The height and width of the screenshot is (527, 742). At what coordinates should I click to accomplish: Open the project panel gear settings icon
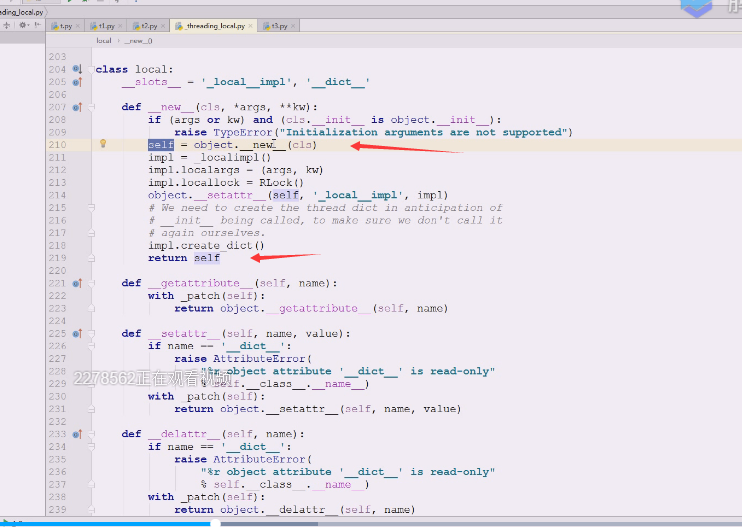pyautogui.click(x=23, y=25)
